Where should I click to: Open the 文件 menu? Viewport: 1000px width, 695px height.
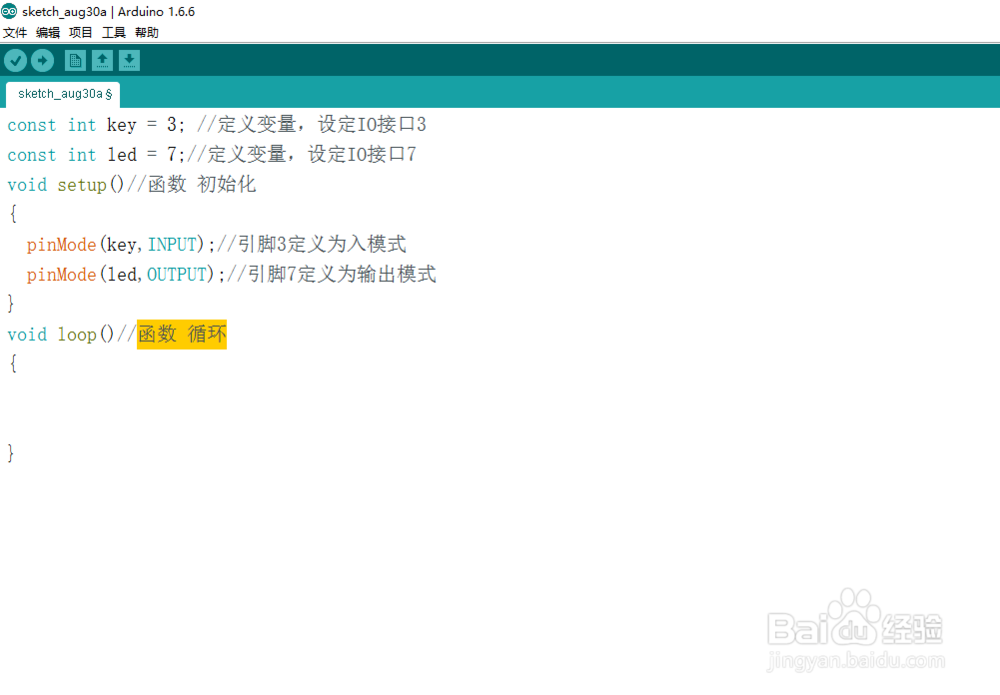coord(15,32)
